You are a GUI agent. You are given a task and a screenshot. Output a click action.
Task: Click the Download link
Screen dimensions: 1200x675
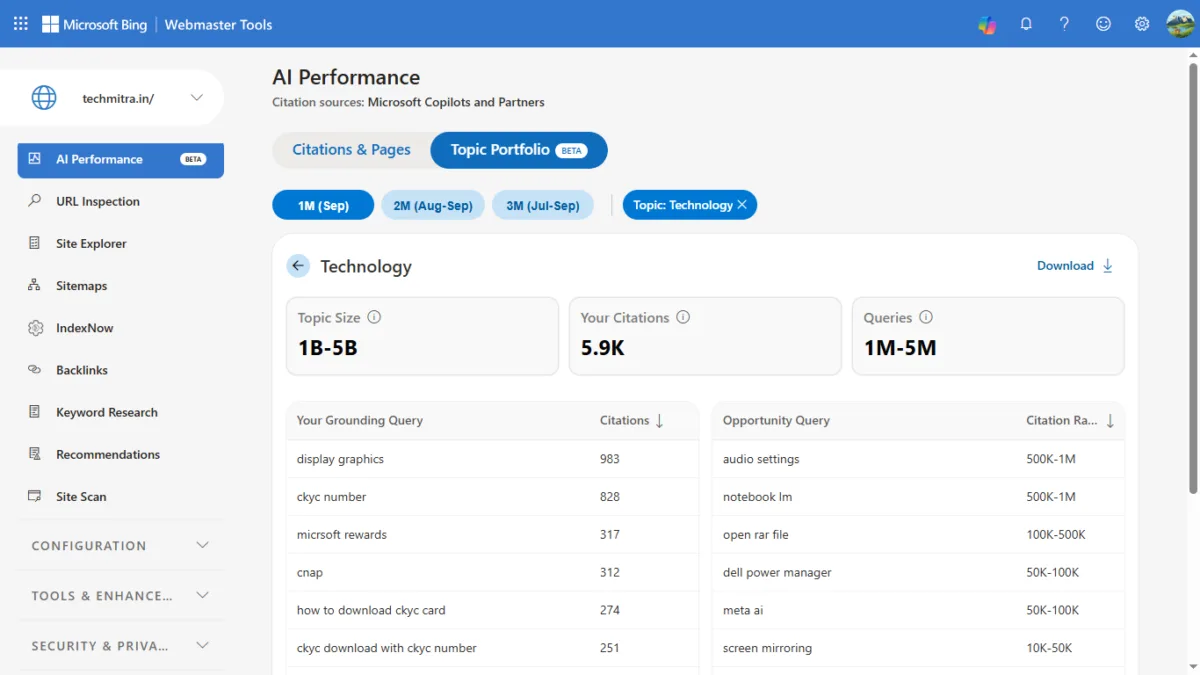1065,266
